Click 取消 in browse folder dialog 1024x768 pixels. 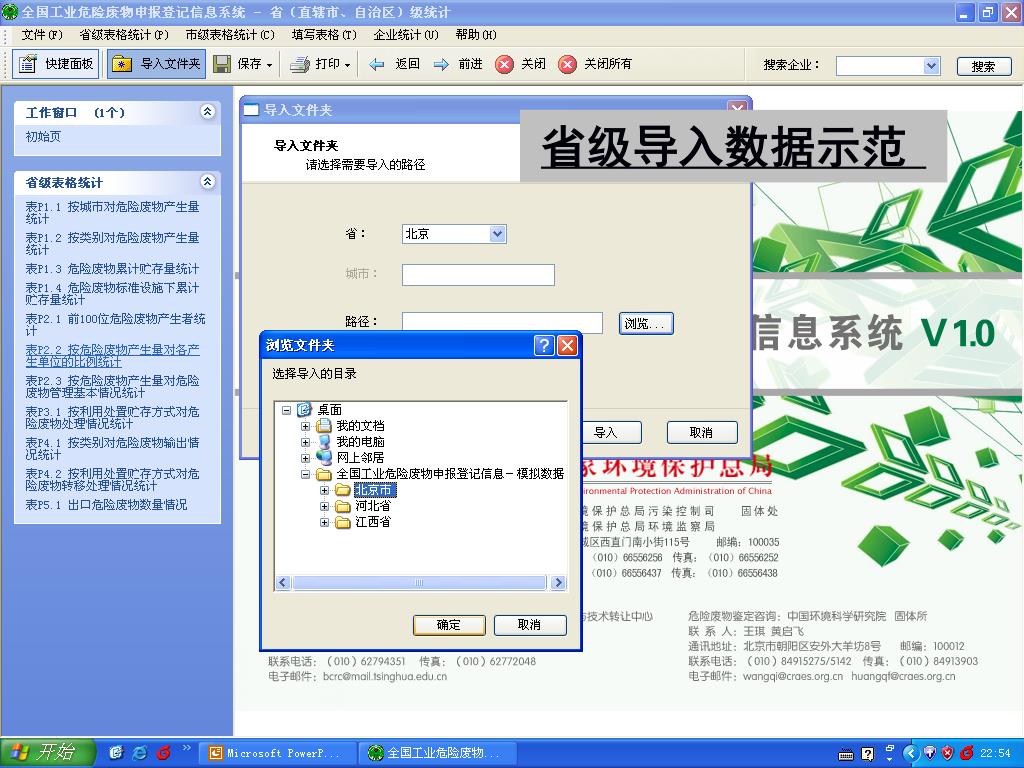(x=530, y=625)
